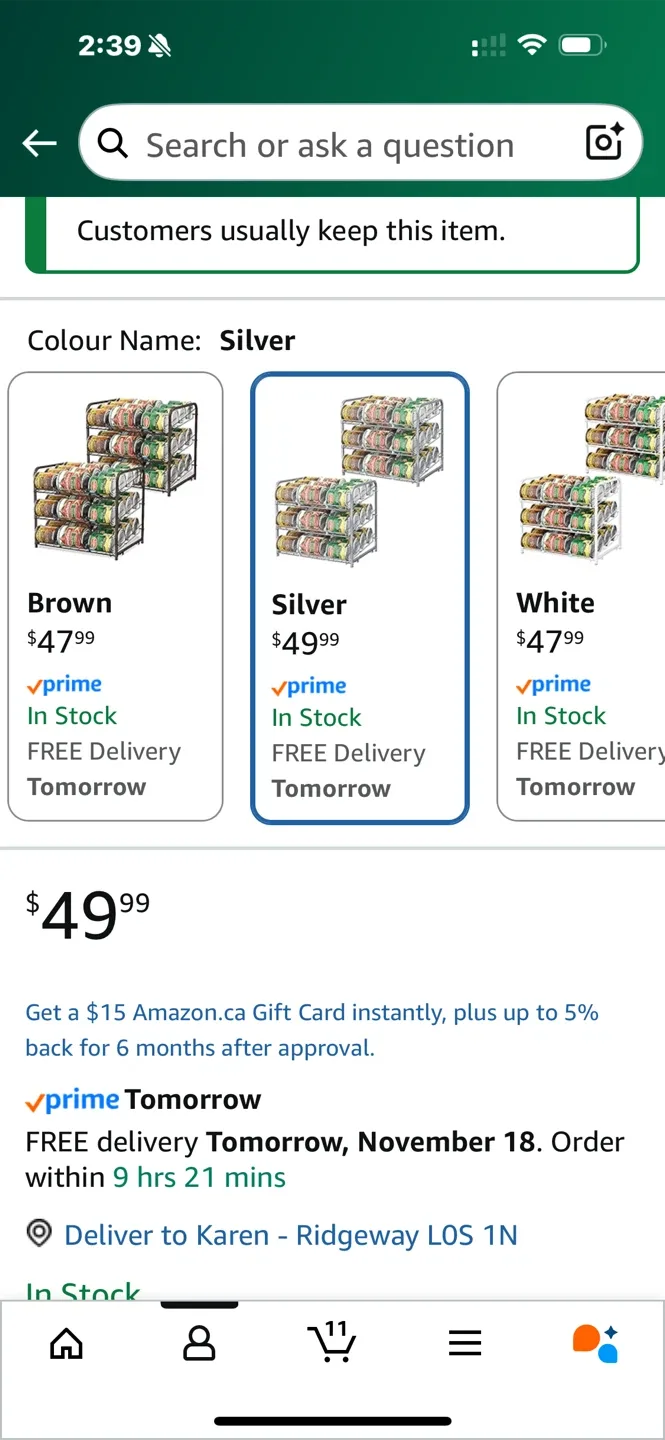The height and width of the screenshot is (1440, 665).
Task: Open the Home screen from bottom navigation
Action: 66,1344
